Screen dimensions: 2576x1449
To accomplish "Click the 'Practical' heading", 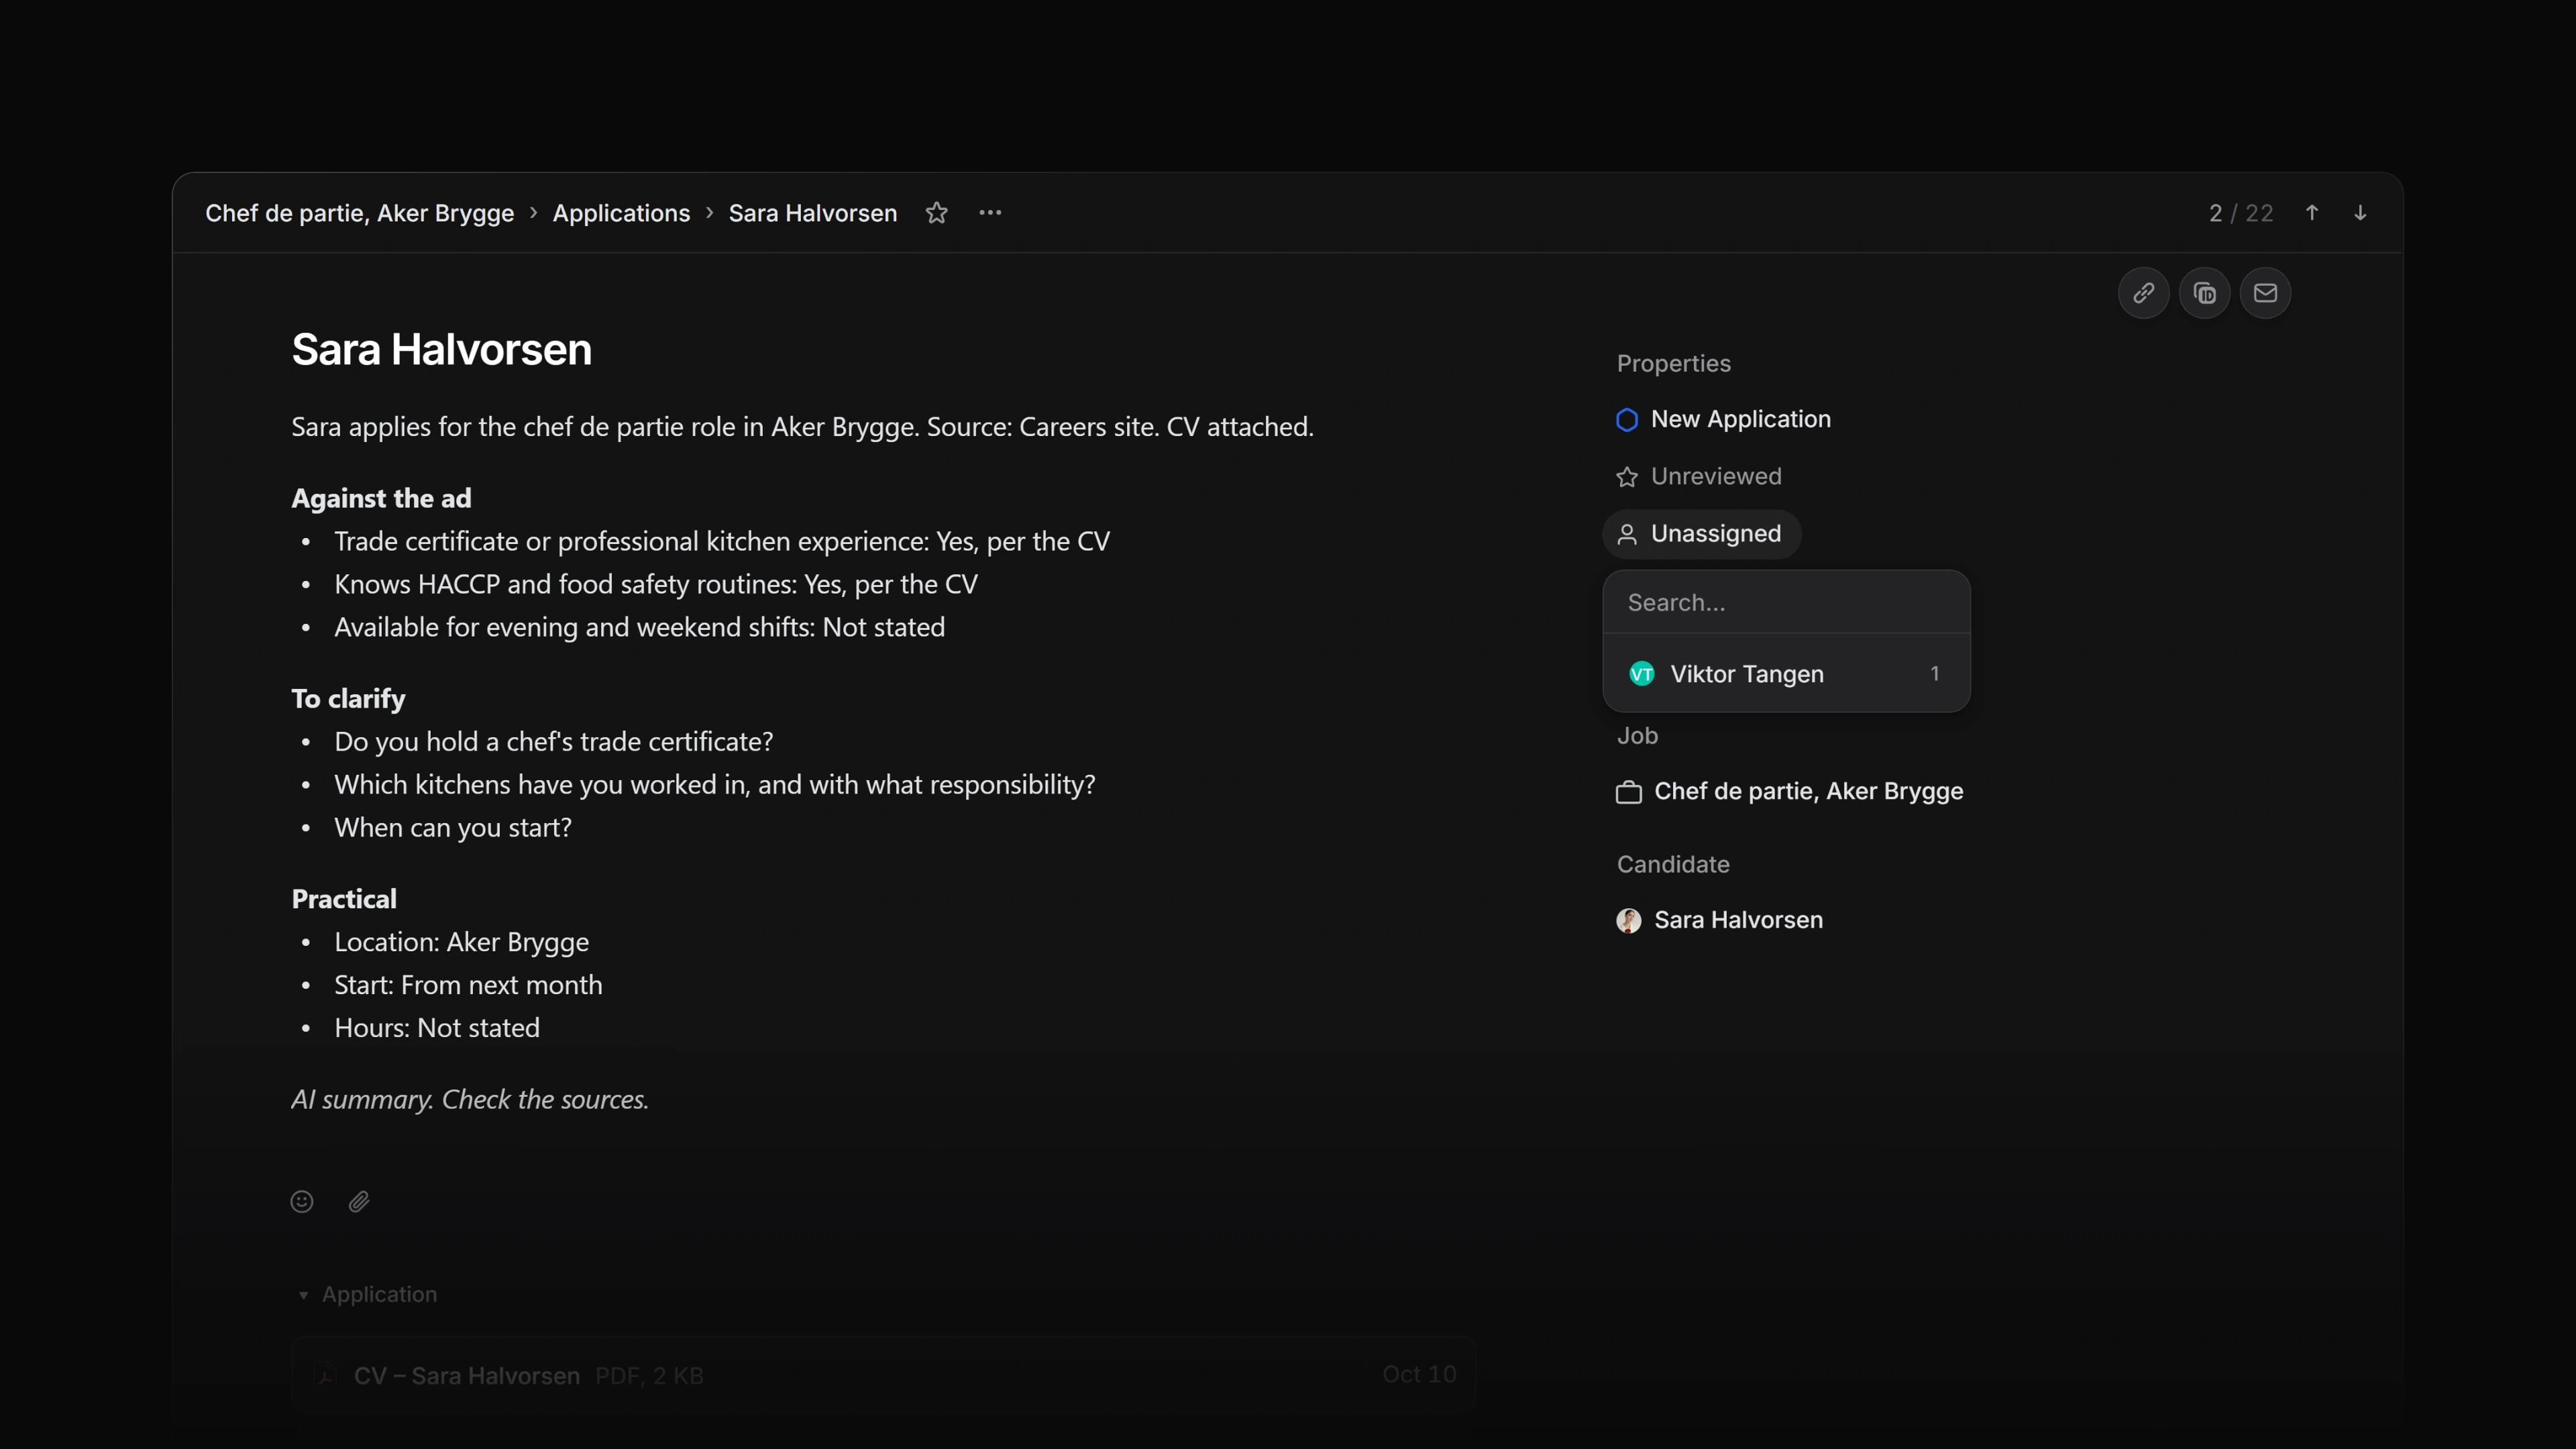I will [344, 899].
